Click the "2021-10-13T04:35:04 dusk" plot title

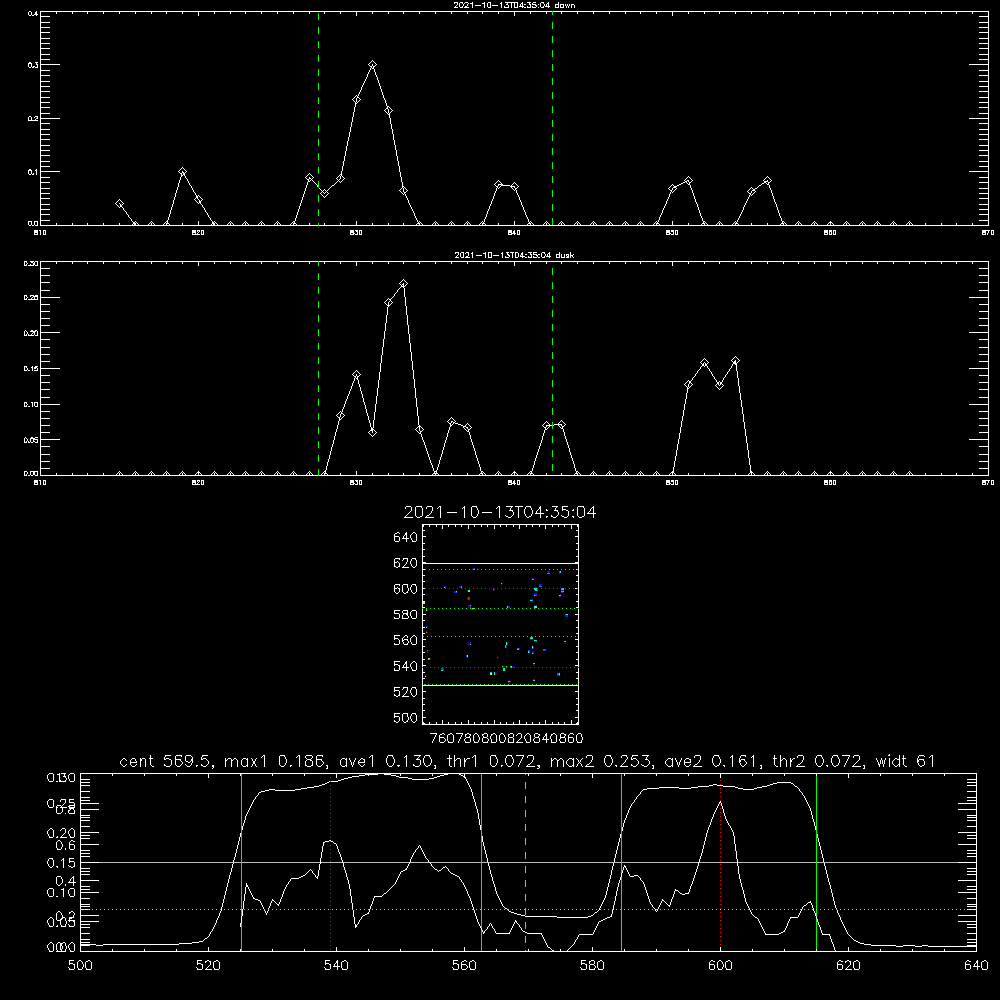coord(514,255)
